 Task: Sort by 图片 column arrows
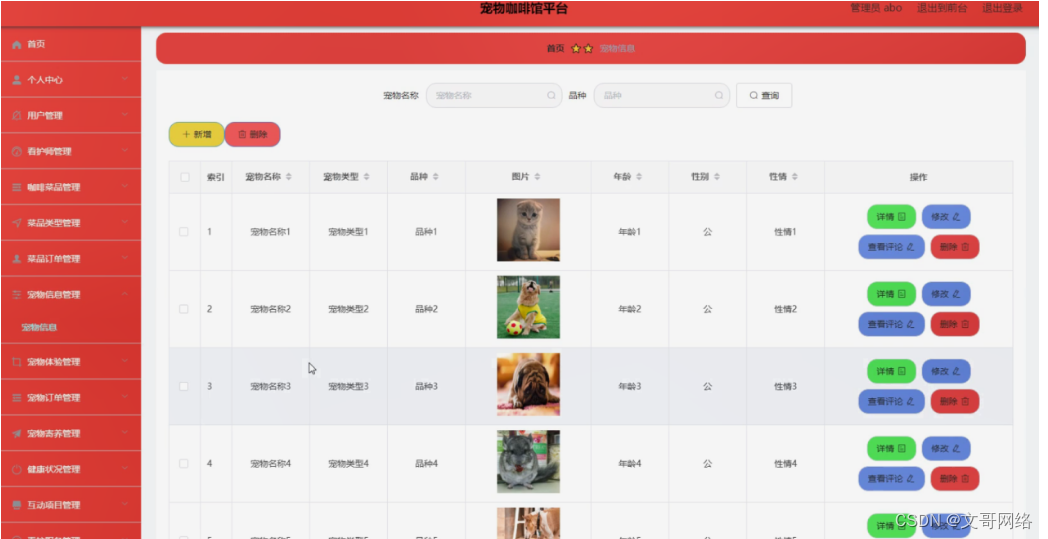coord(537,177)
